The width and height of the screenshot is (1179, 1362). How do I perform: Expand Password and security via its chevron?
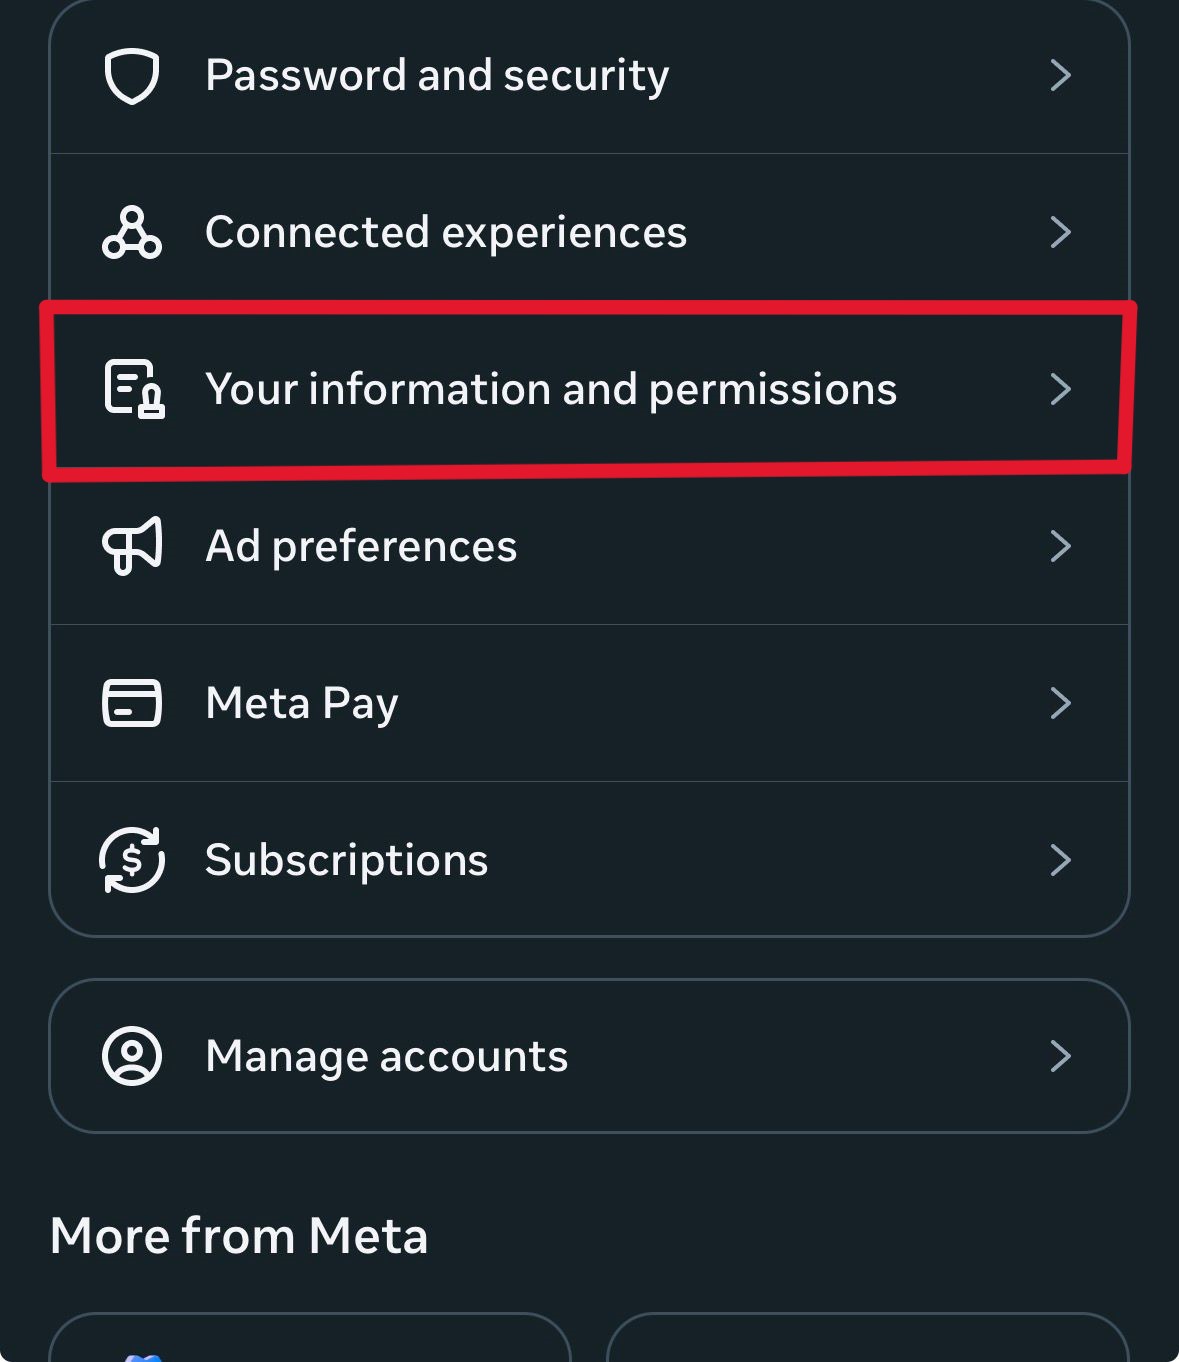coord(1060,76)
